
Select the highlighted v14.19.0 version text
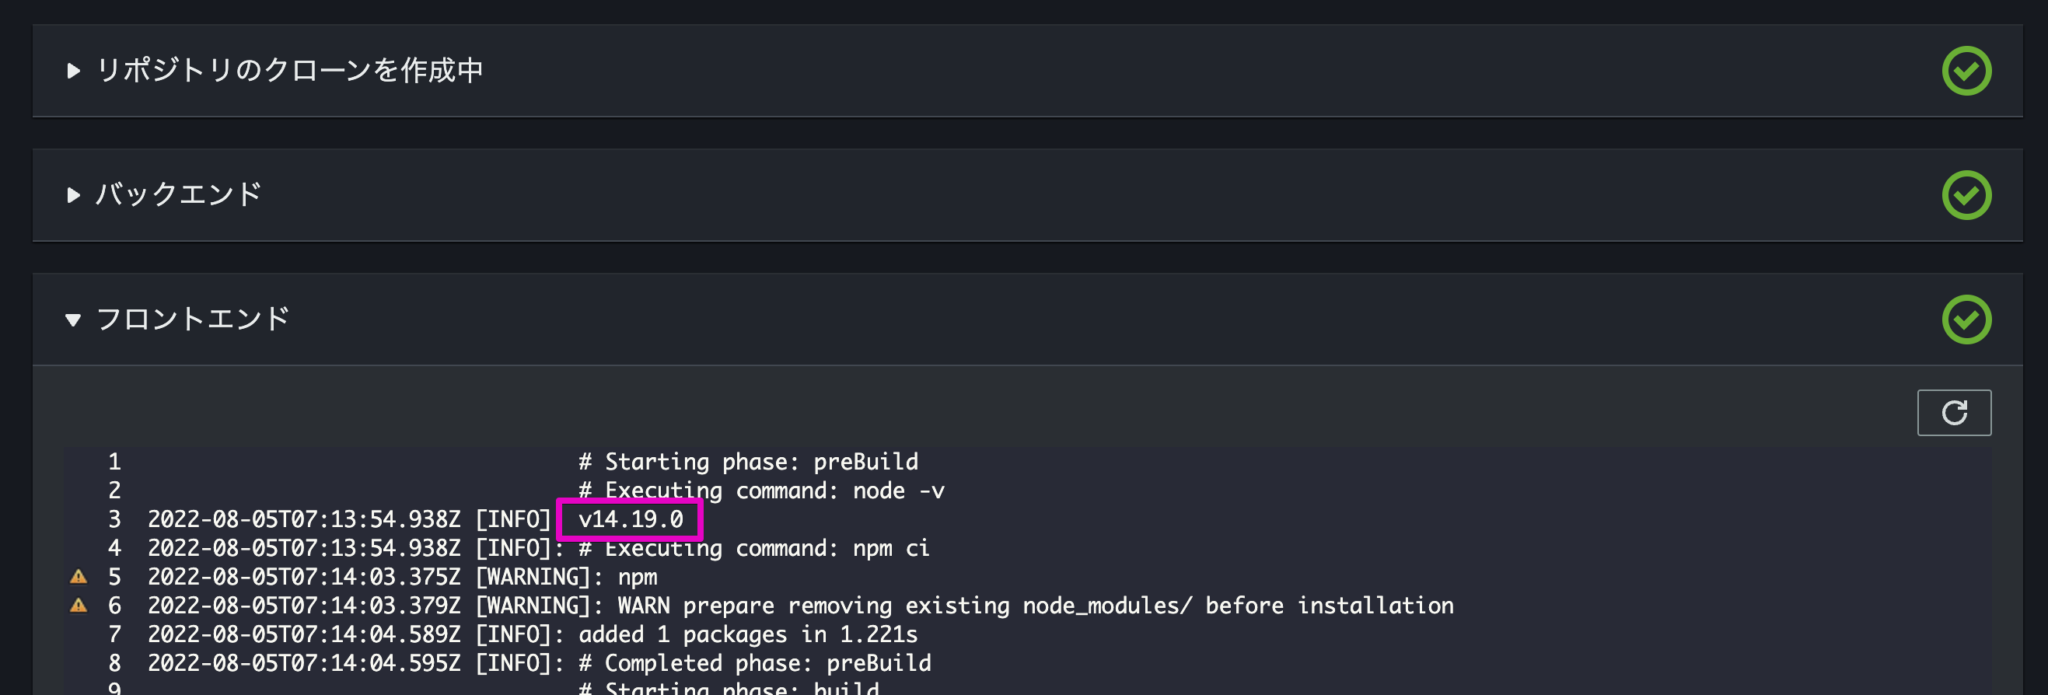(630, 519)
